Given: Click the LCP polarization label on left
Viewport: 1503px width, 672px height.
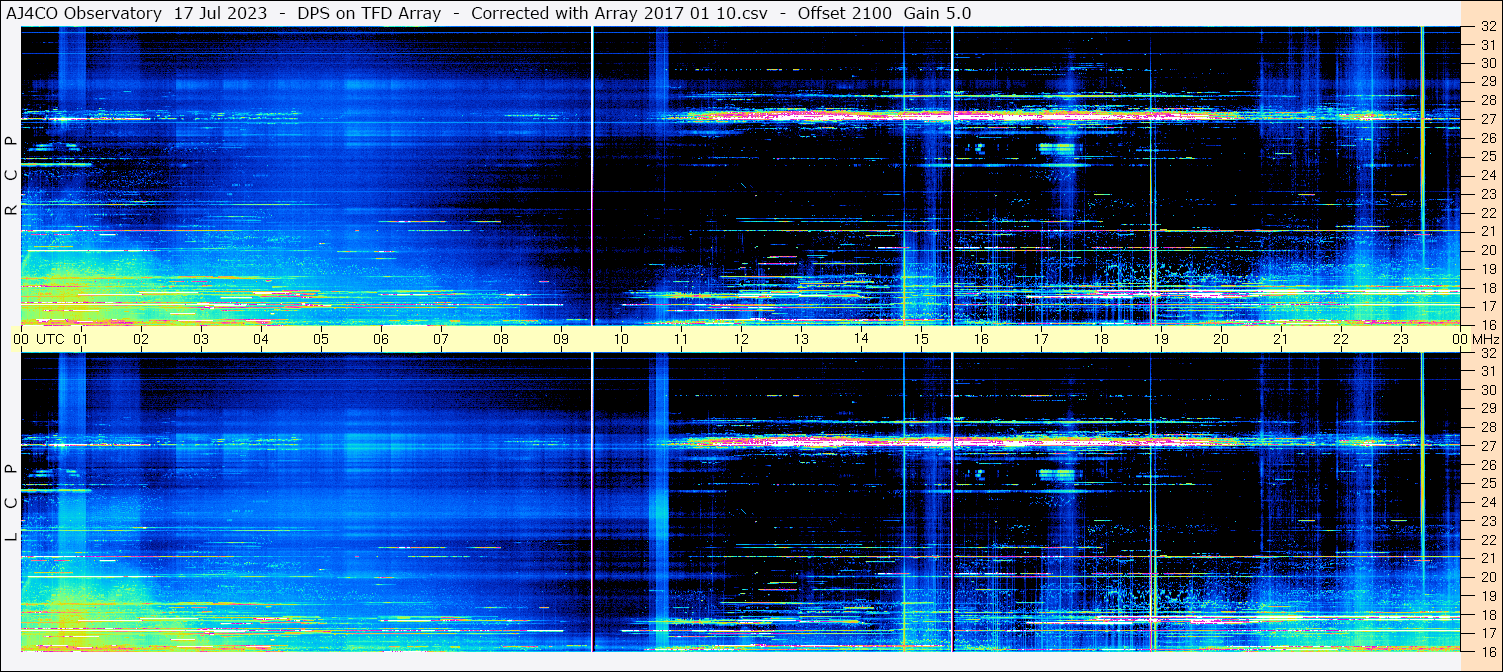Looking at the screenshot, I should tap(11, 503).
